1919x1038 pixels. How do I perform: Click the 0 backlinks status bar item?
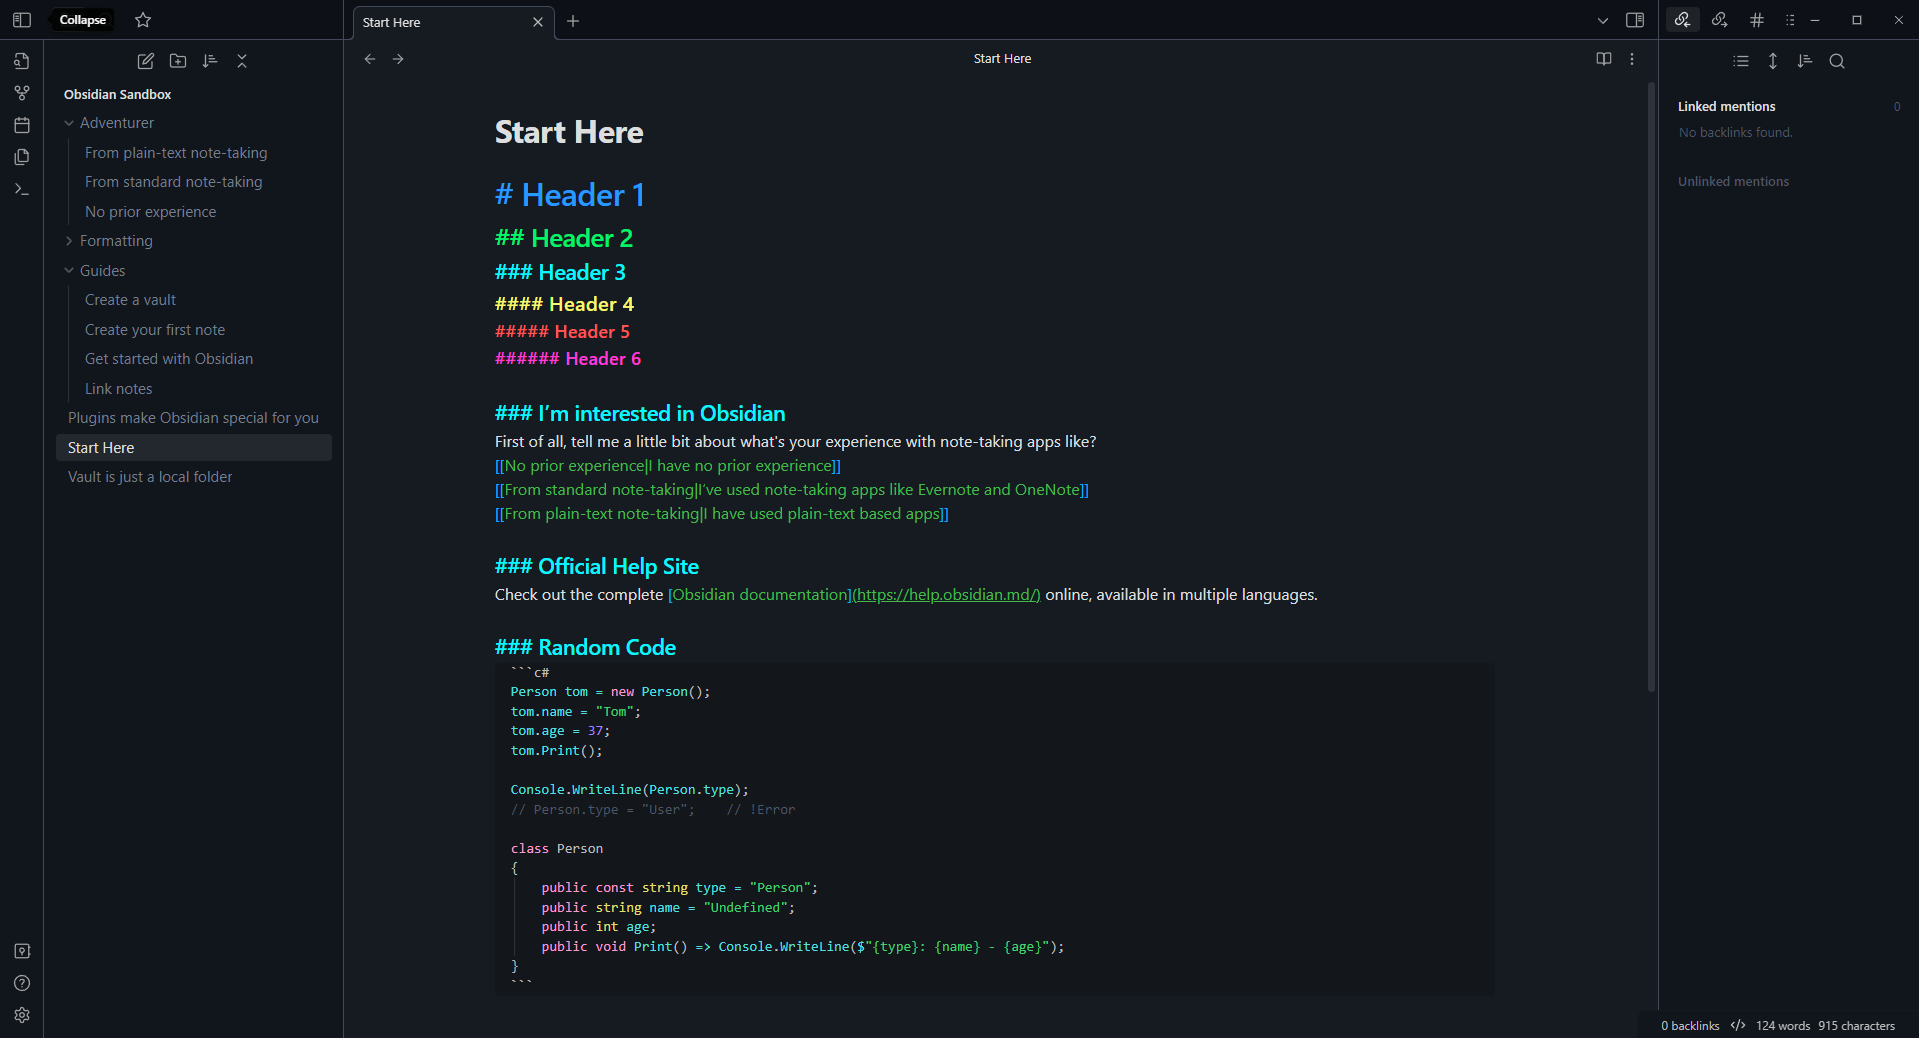(x=1690, y=1026)
